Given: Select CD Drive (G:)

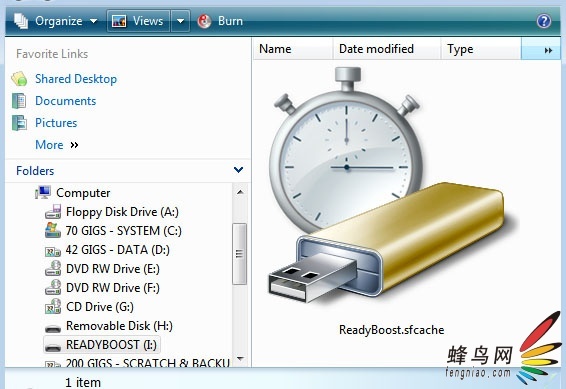Looking at the screenshot, I should click(x=100, y=307).
